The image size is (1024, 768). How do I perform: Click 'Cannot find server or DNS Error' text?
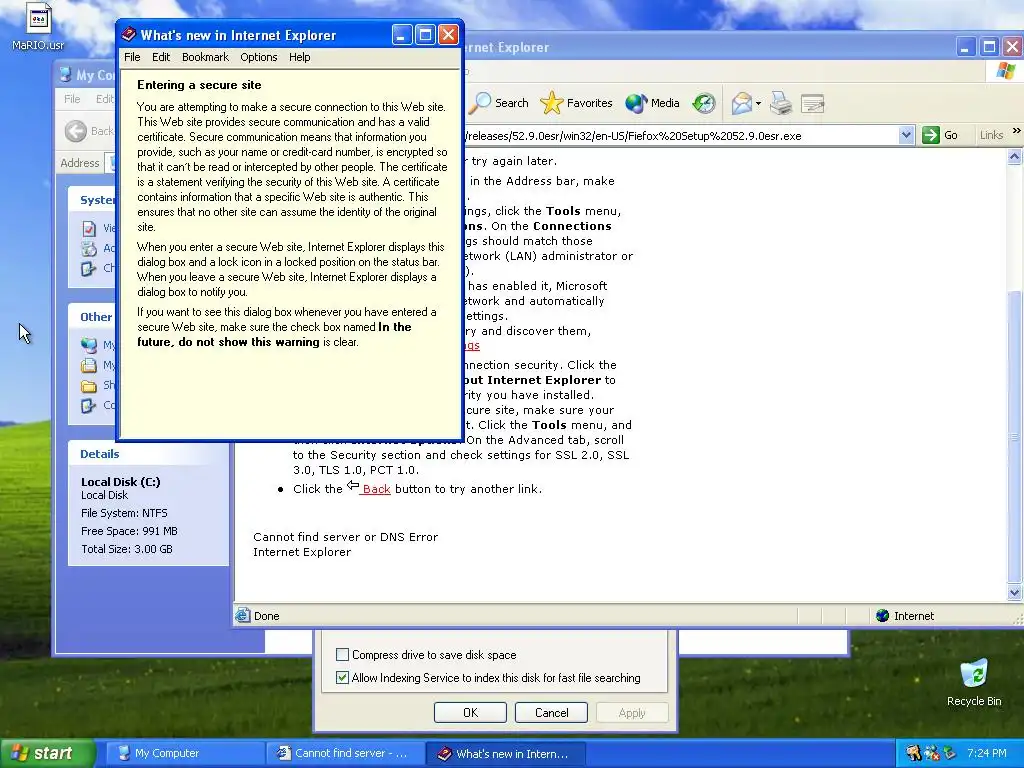point(345,537)
